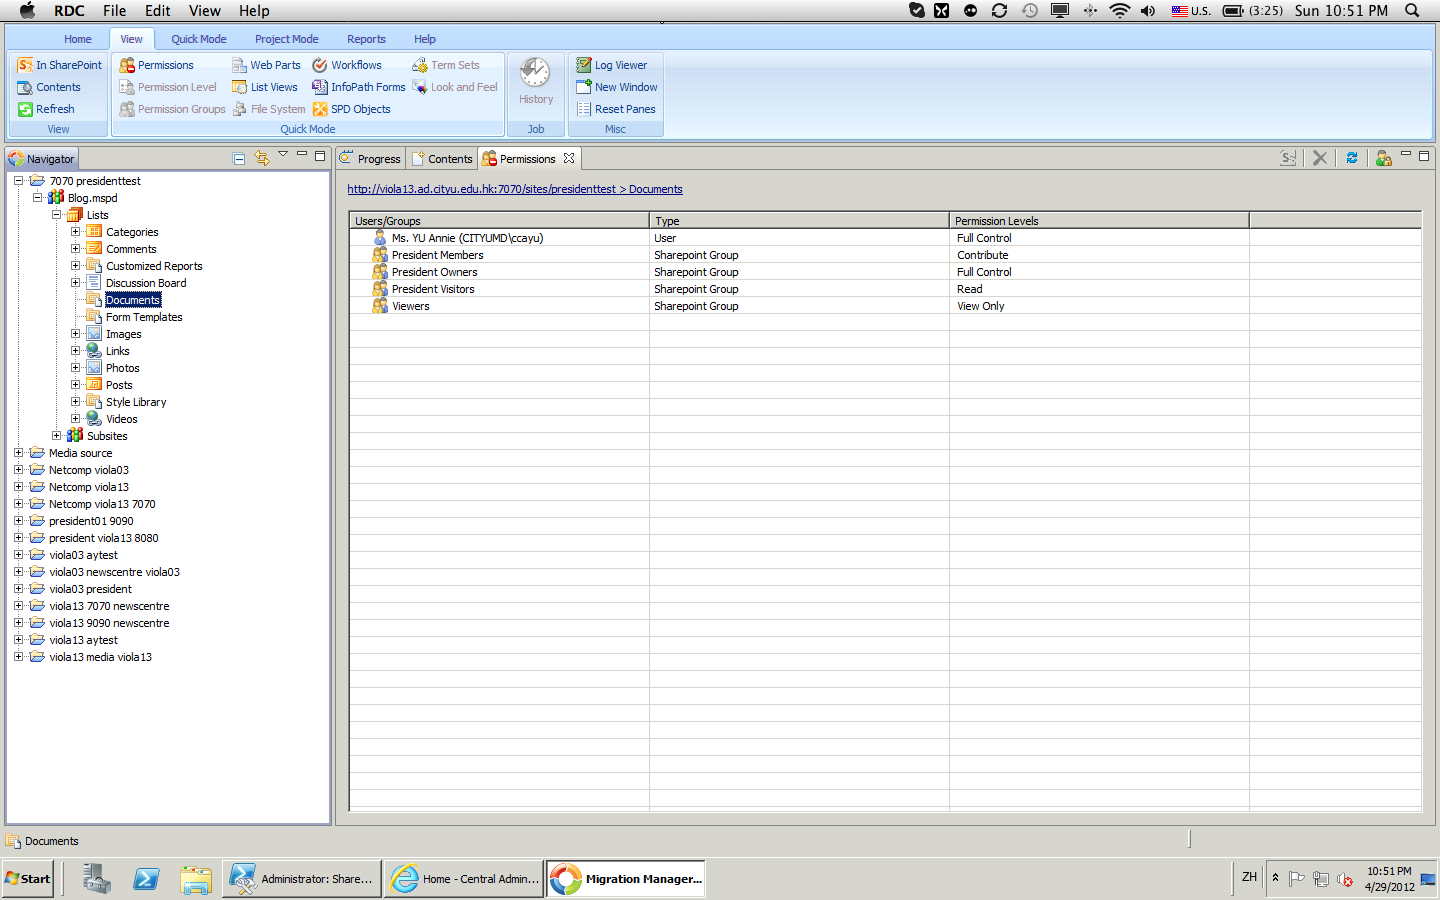Toggle Link with Editor in Navigator
The height and width of the screenshot is (900, 1440).
[x=262, y=158]
